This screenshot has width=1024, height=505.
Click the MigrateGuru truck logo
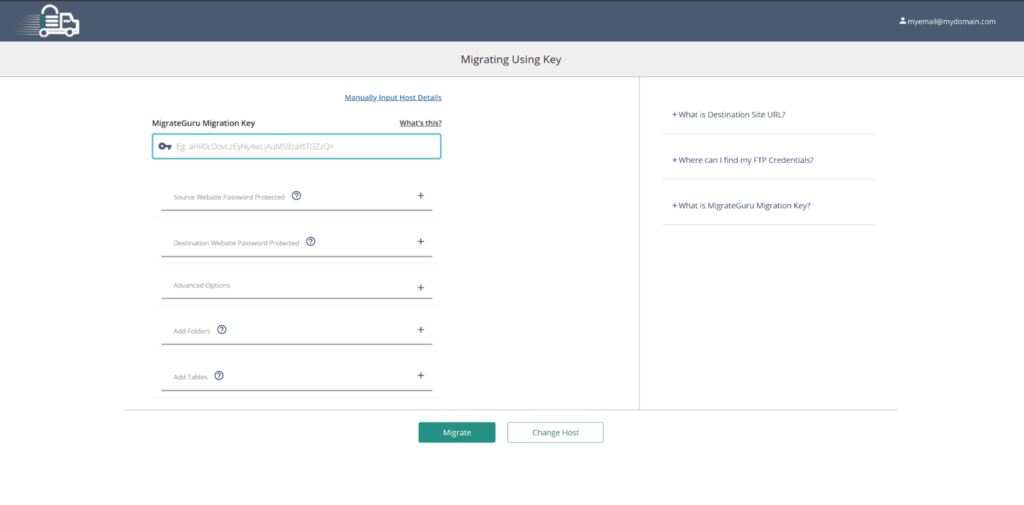coord(59,21)
